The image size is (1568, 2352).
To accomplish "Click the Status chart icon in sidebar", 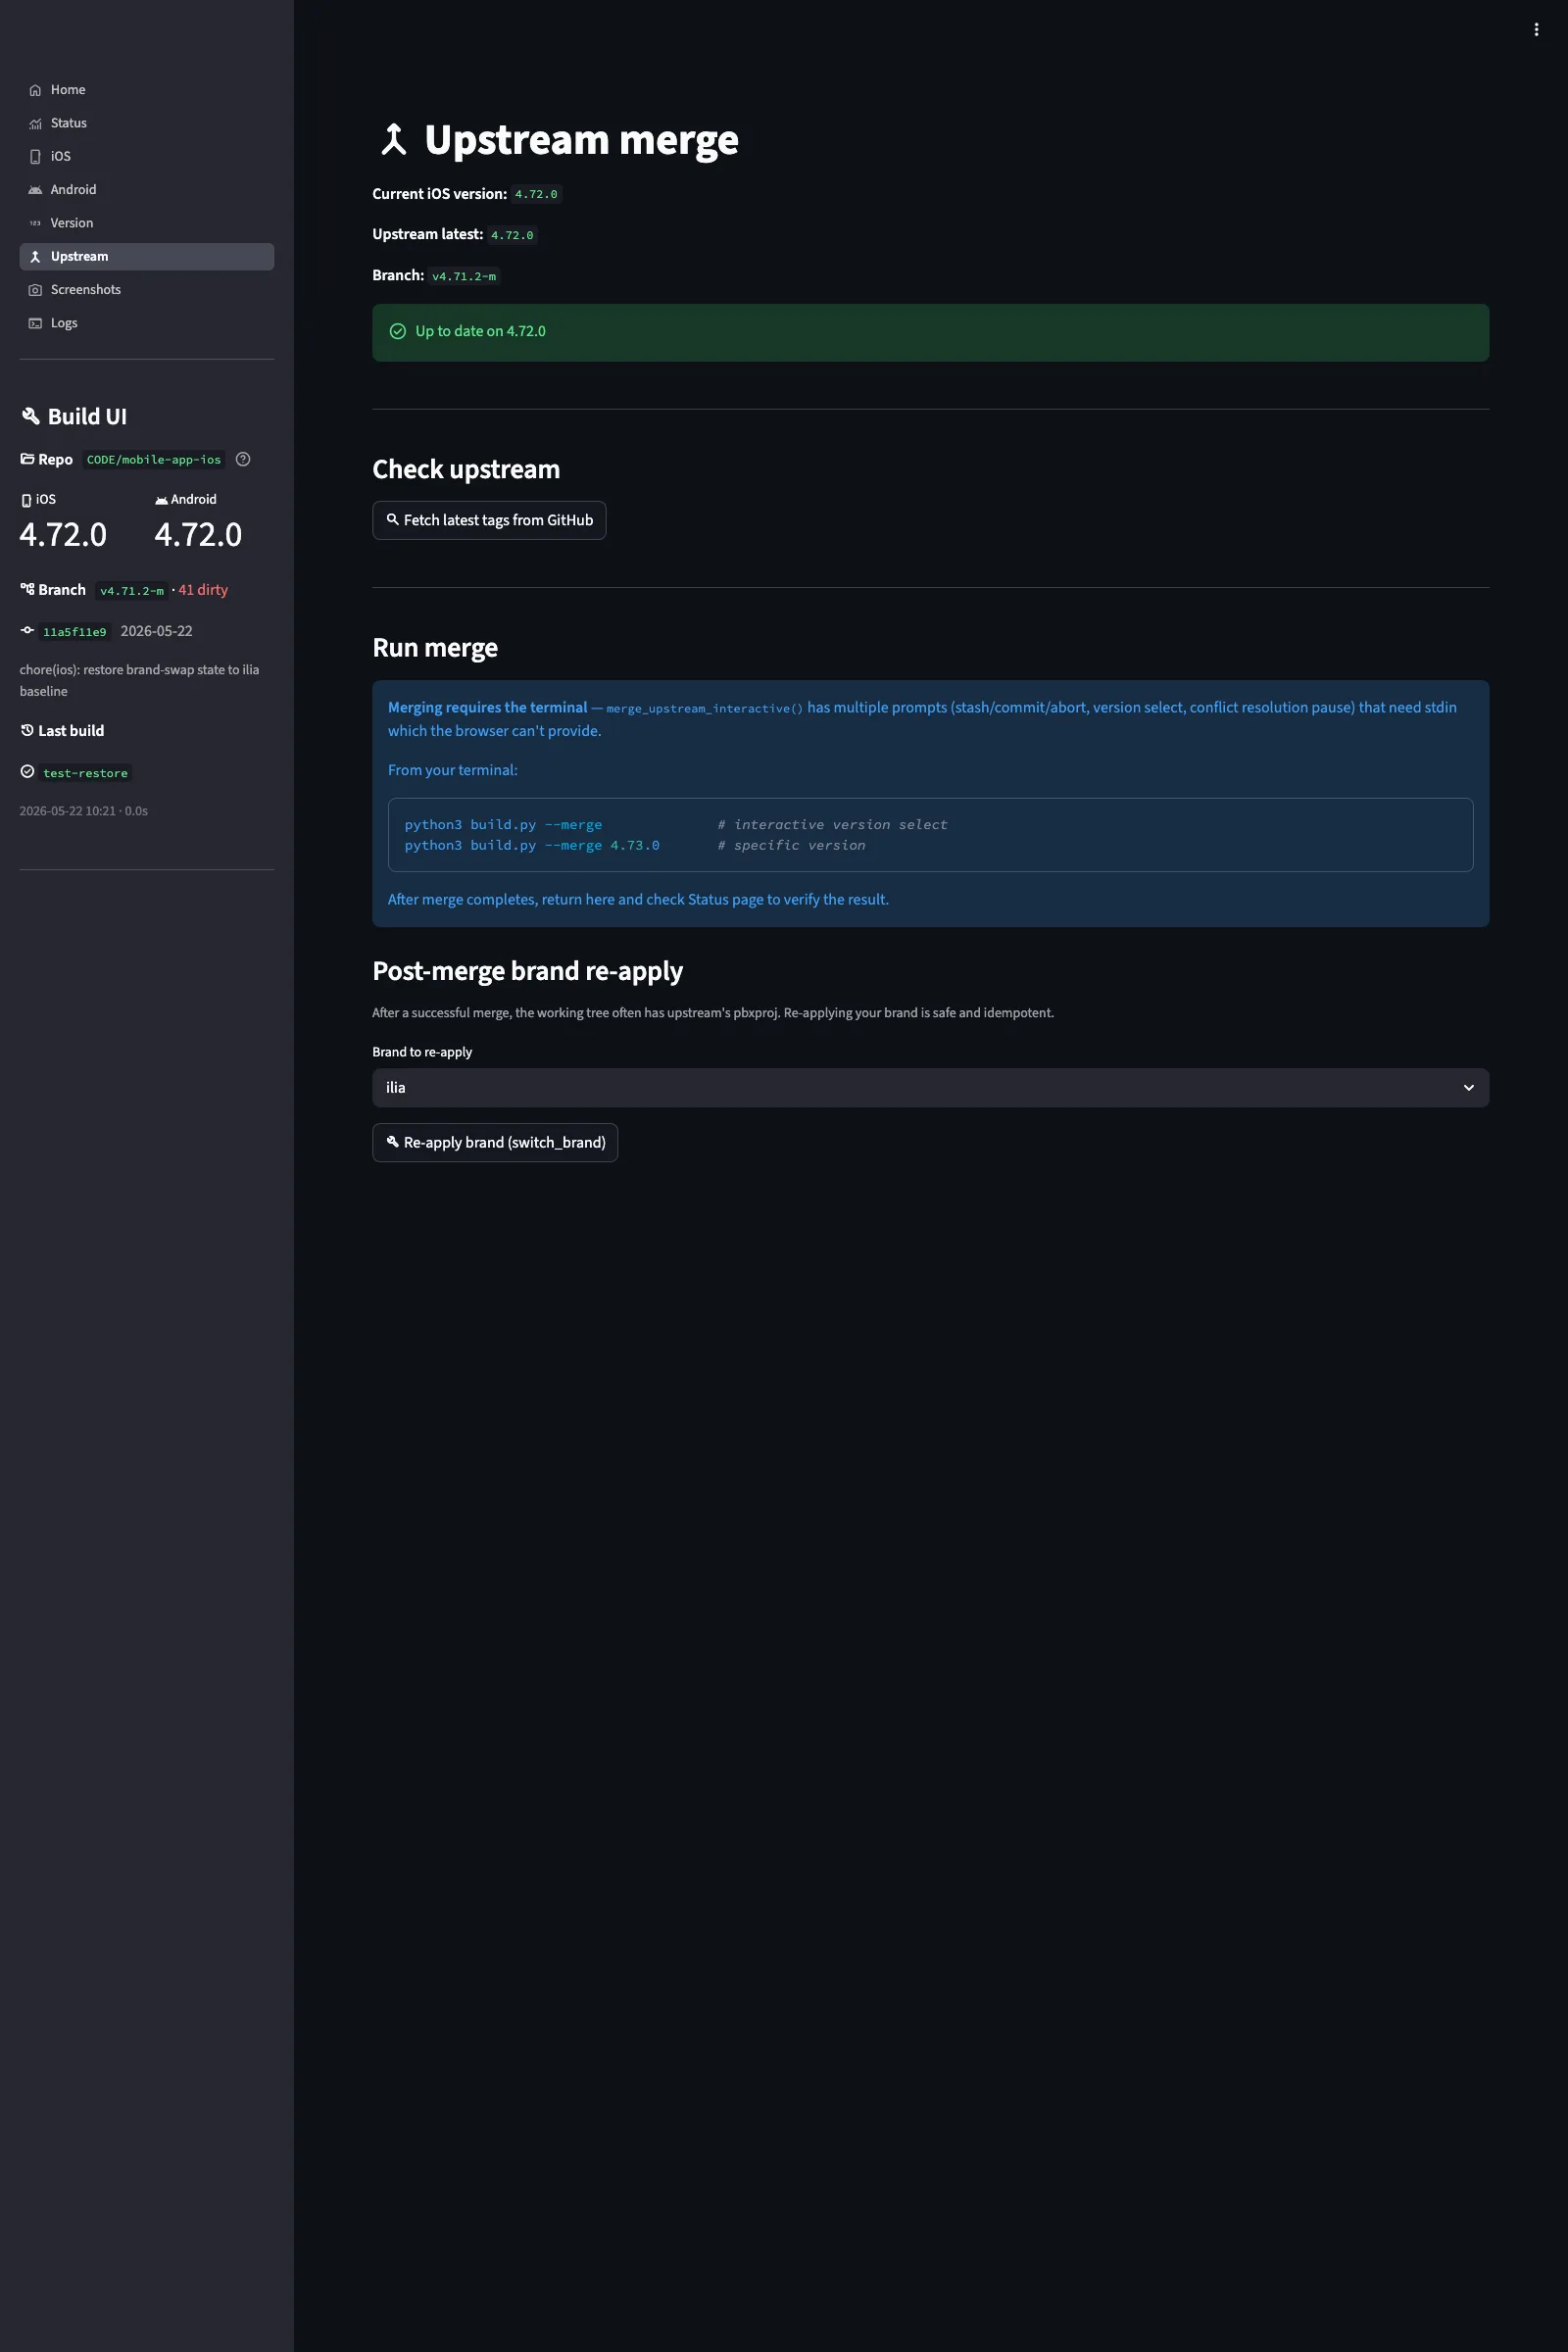I will click(x=35, y=123).
